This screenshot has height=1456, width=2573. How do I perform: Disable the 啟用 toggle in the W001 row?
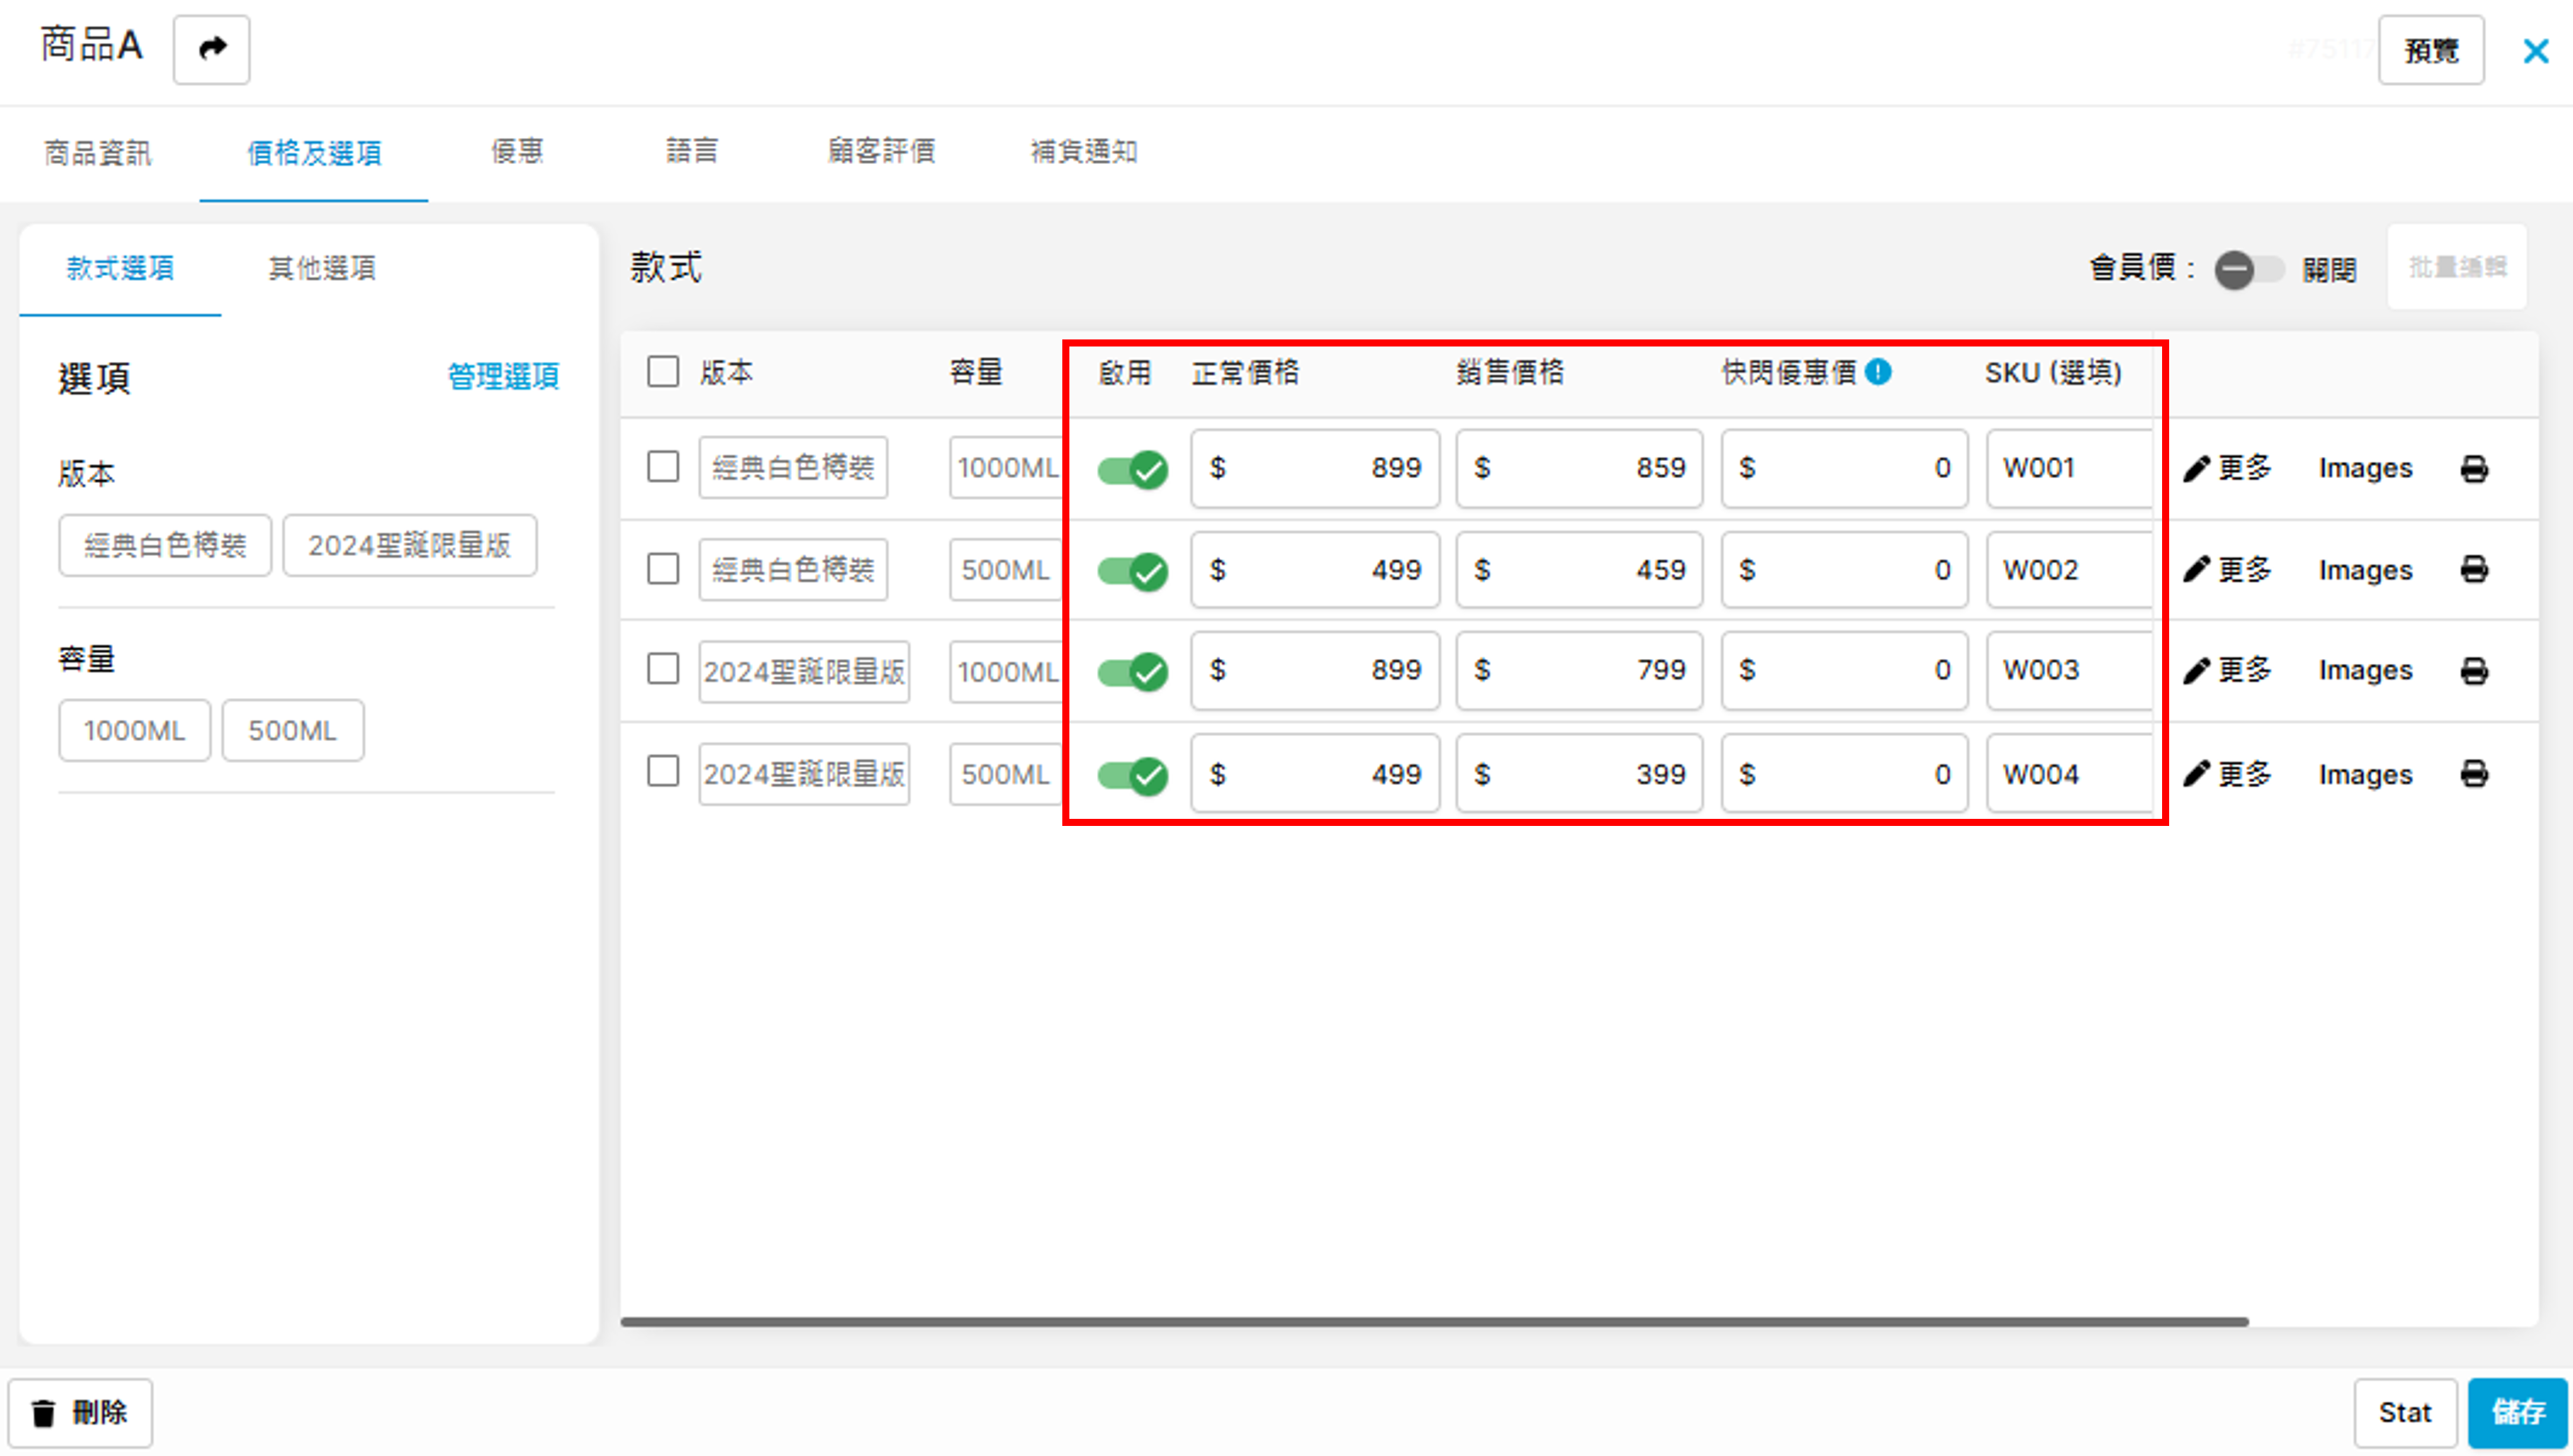pos(1131,469)
